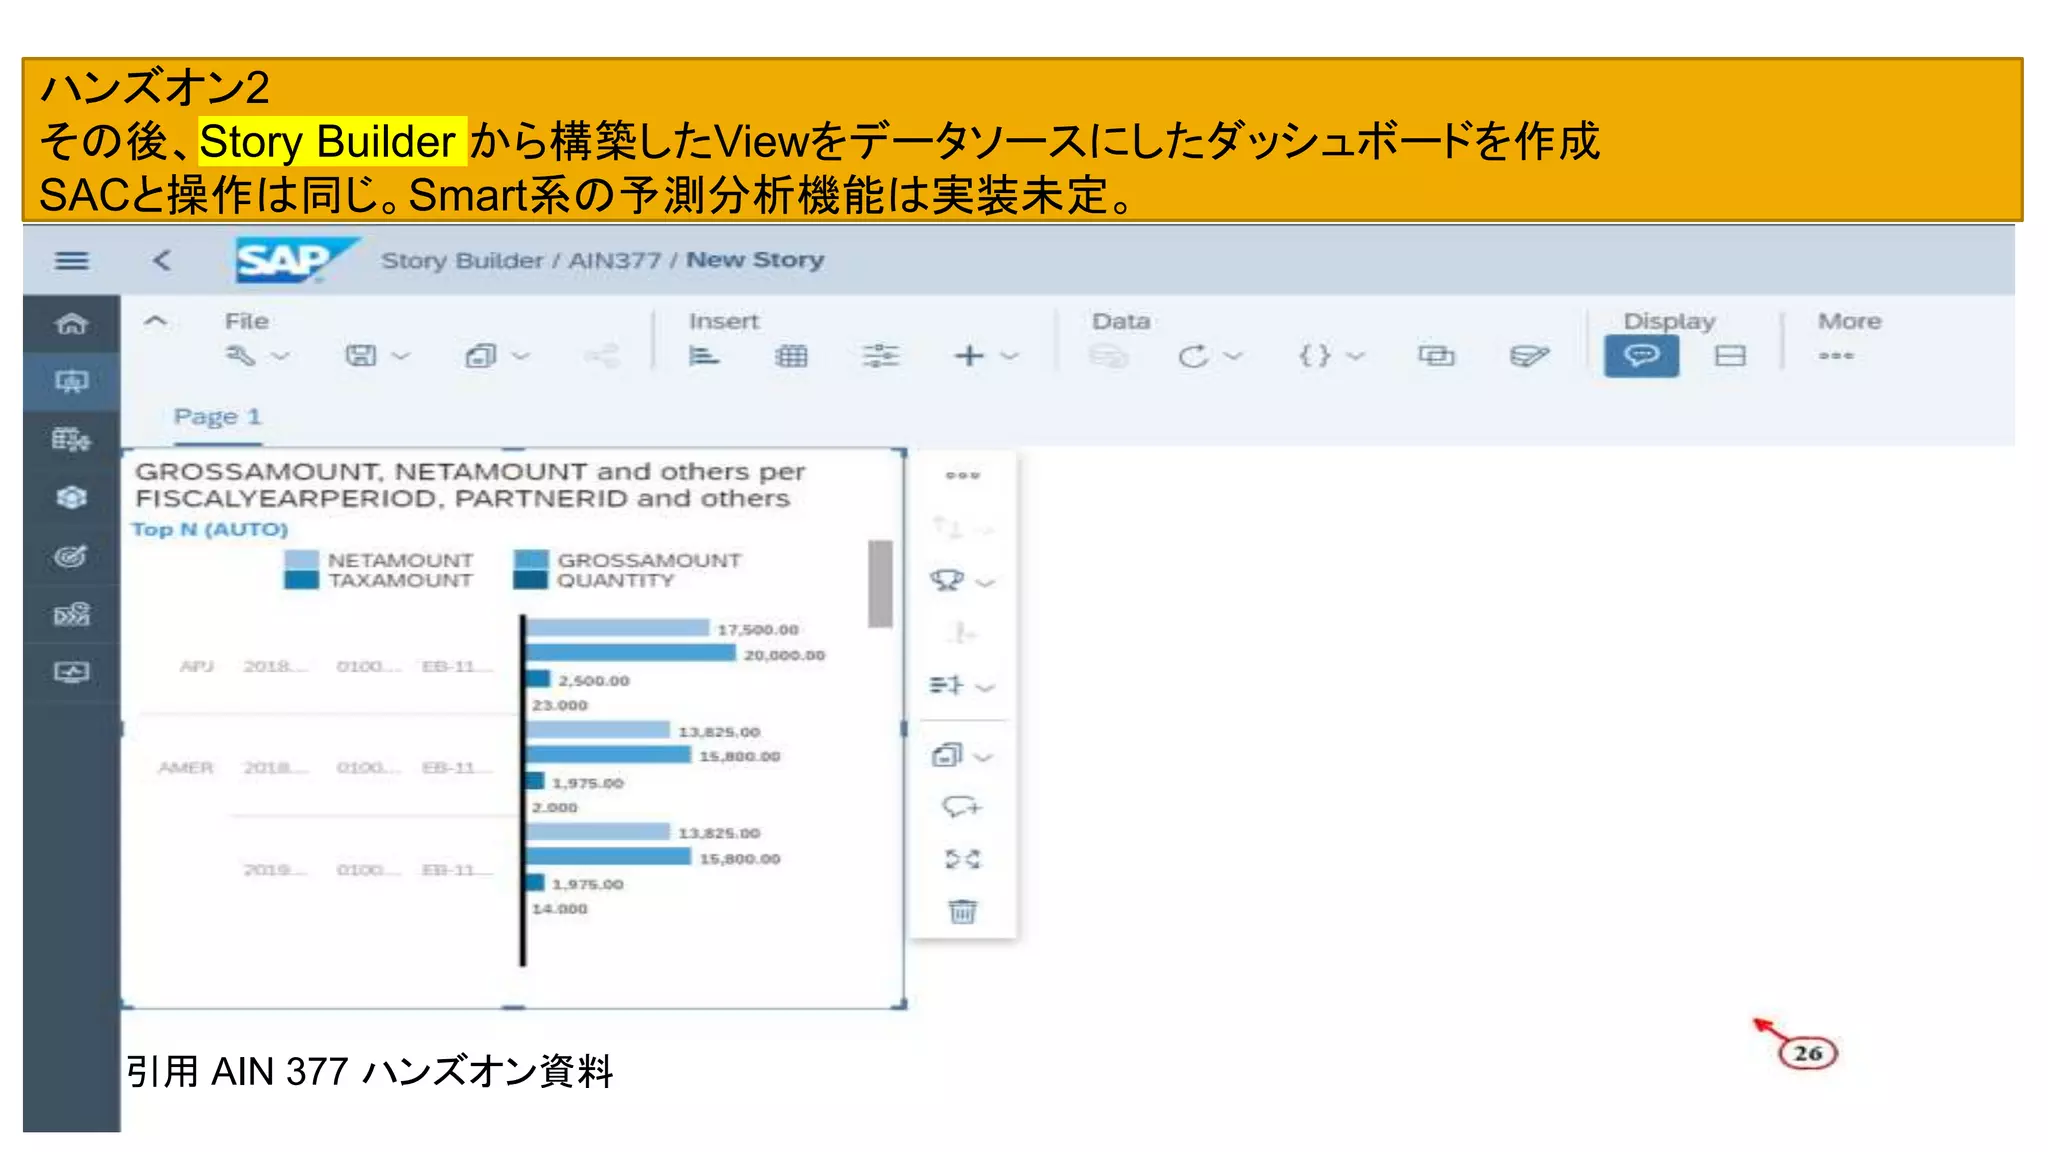
Task: Collapse the toolbar with the chevron
Action: [x=156, y=321]
